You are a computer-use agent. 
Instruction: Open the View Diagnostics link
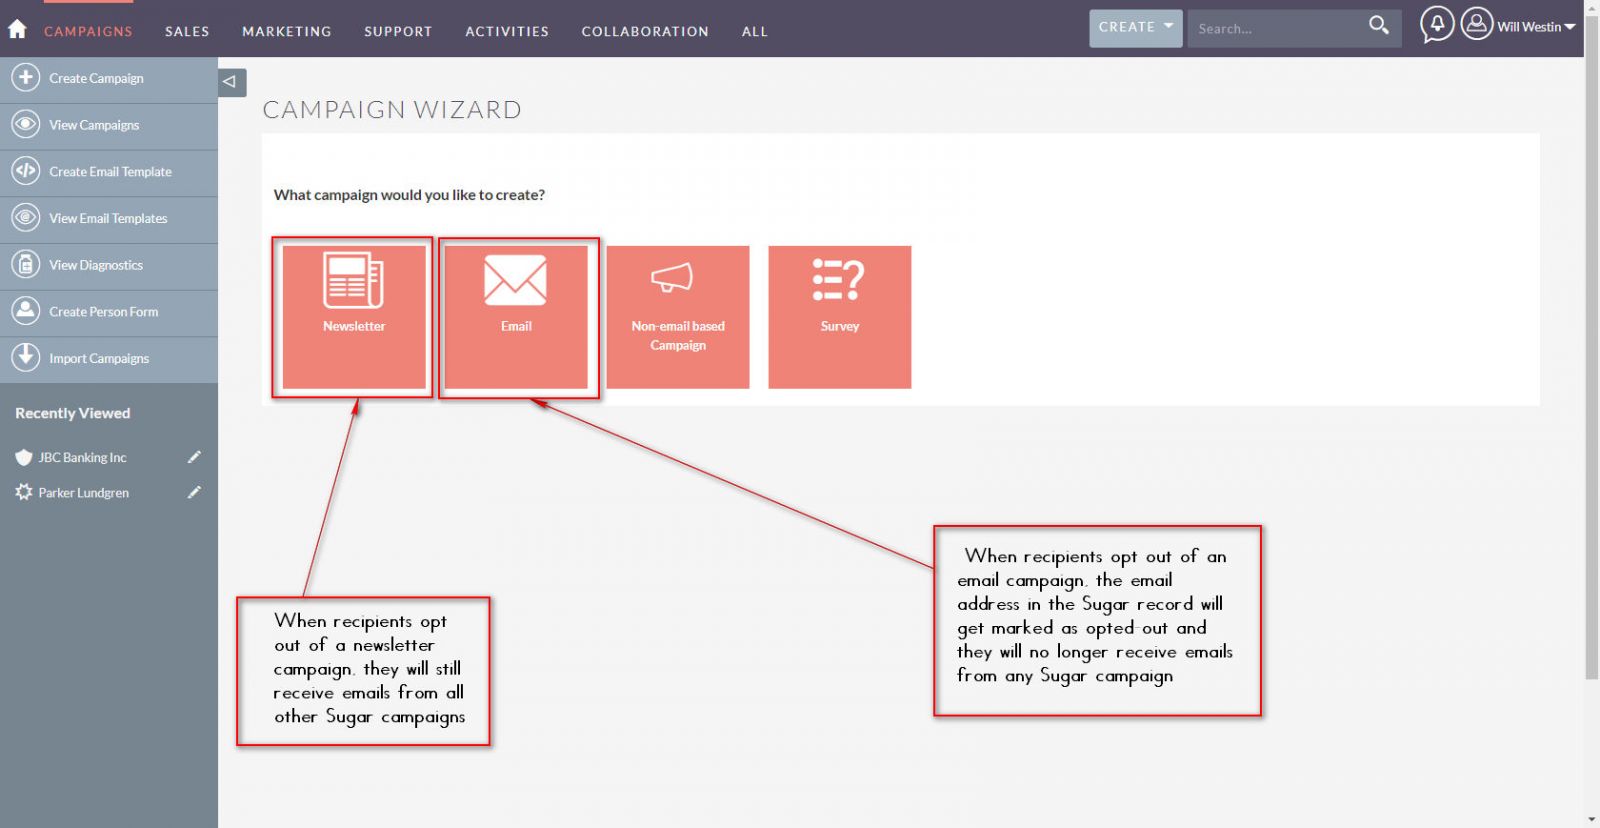pos(96,265)
